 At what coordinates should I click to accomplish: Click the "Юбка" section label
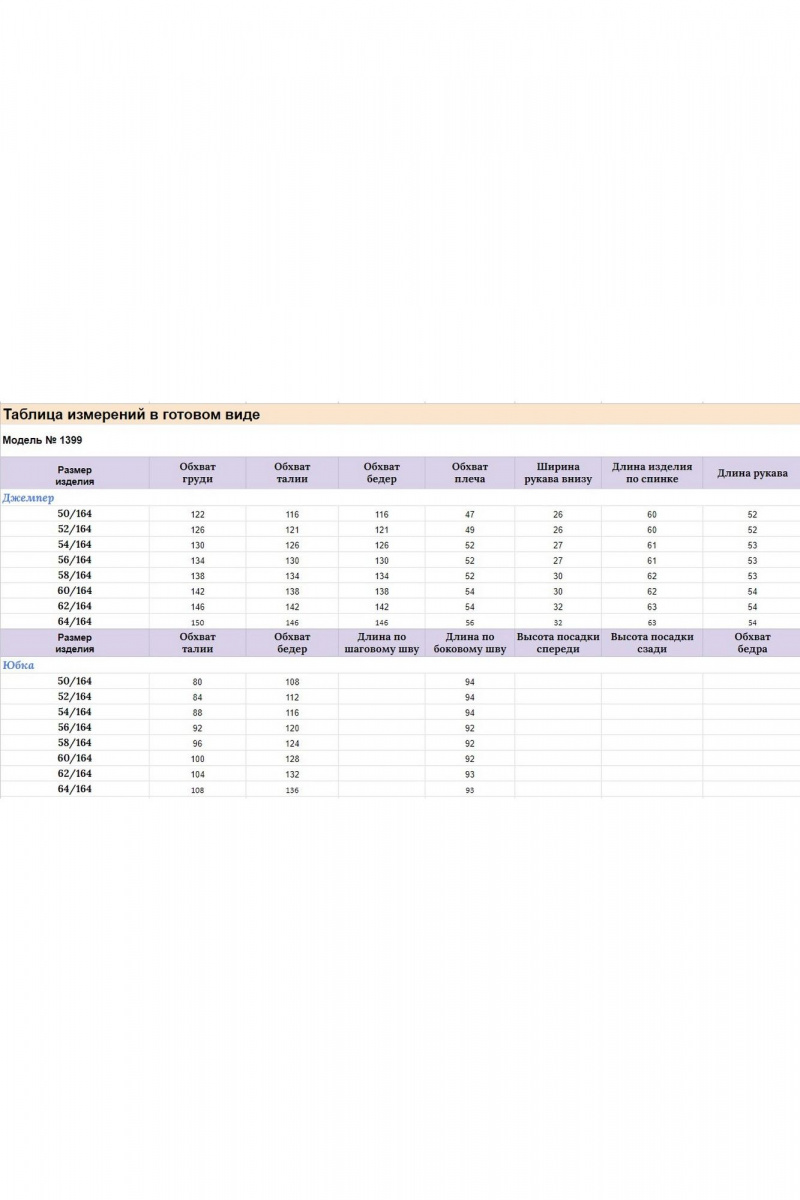pyautogui.click(x=19, y=665)
